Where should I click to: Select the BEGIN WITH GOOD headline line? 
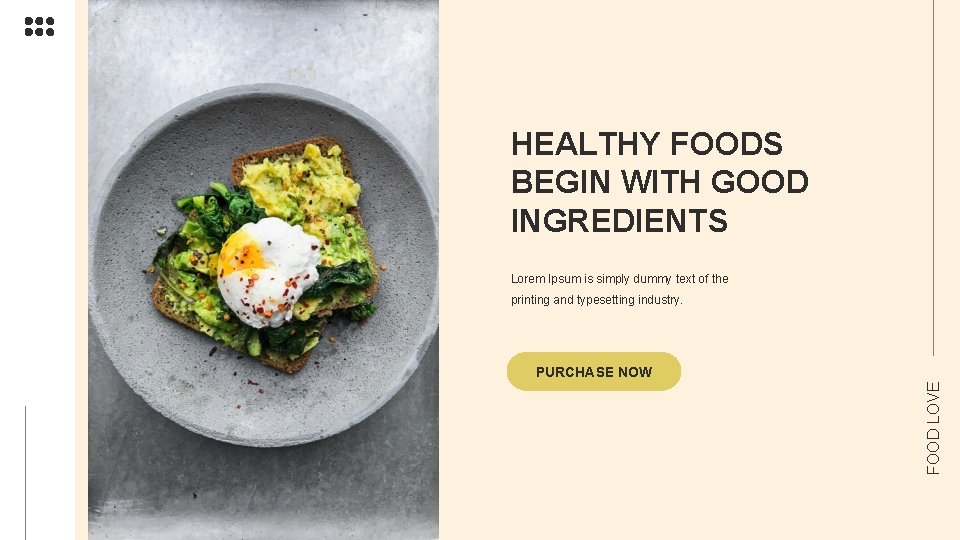(660, 182)
